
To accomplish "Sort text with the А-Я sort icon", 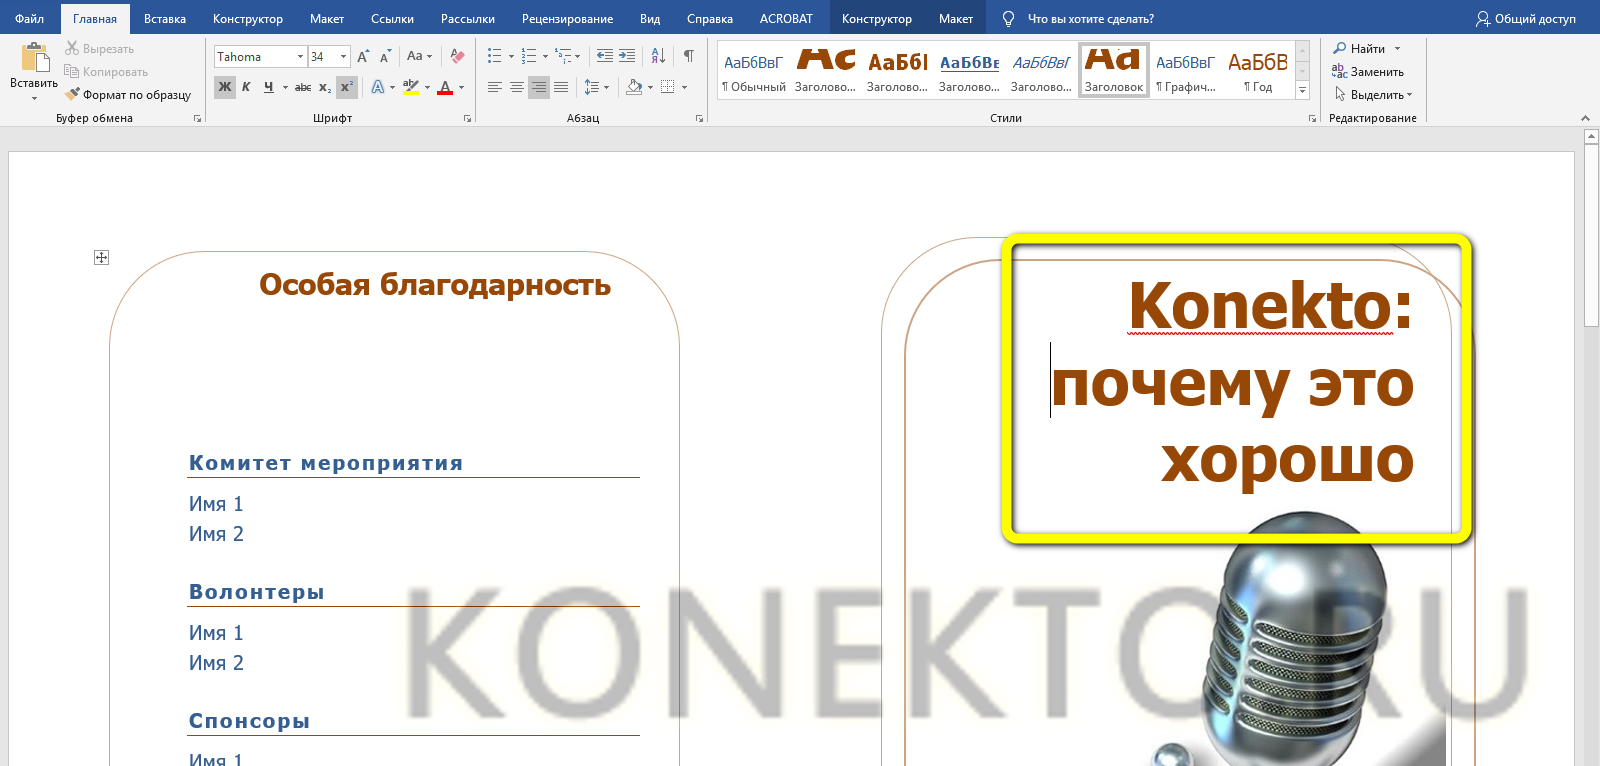I will [x=658, y=56].
